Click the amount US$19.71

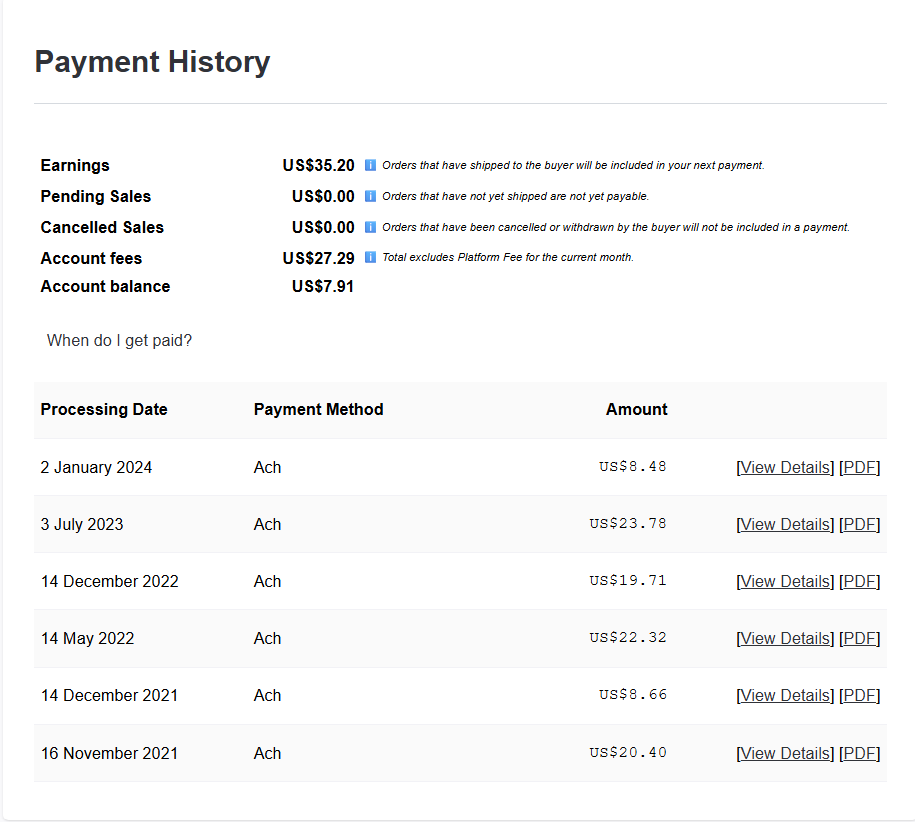pyautogui.click(x=628, y=581)
